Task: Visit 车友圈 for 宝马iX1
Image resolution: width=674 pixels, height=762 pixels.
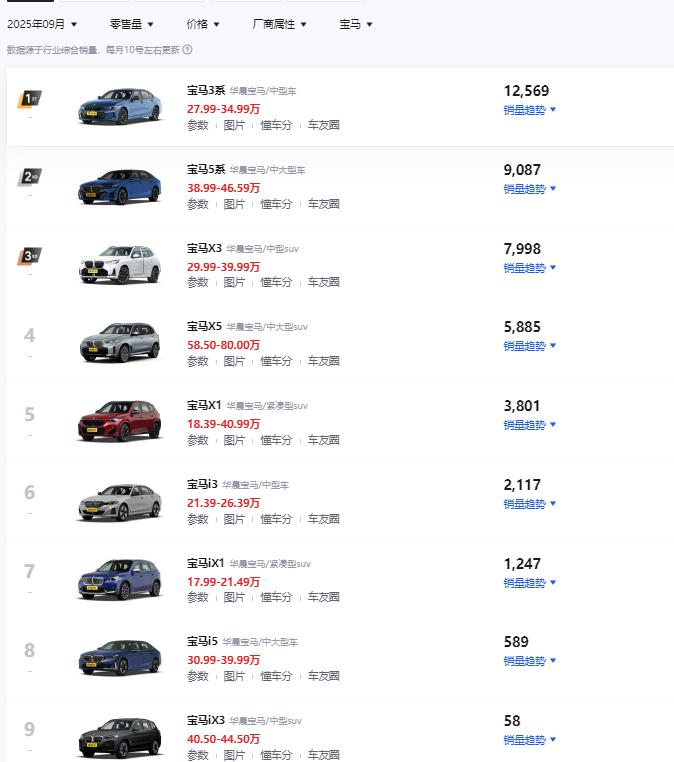Action: pos(323,597)
